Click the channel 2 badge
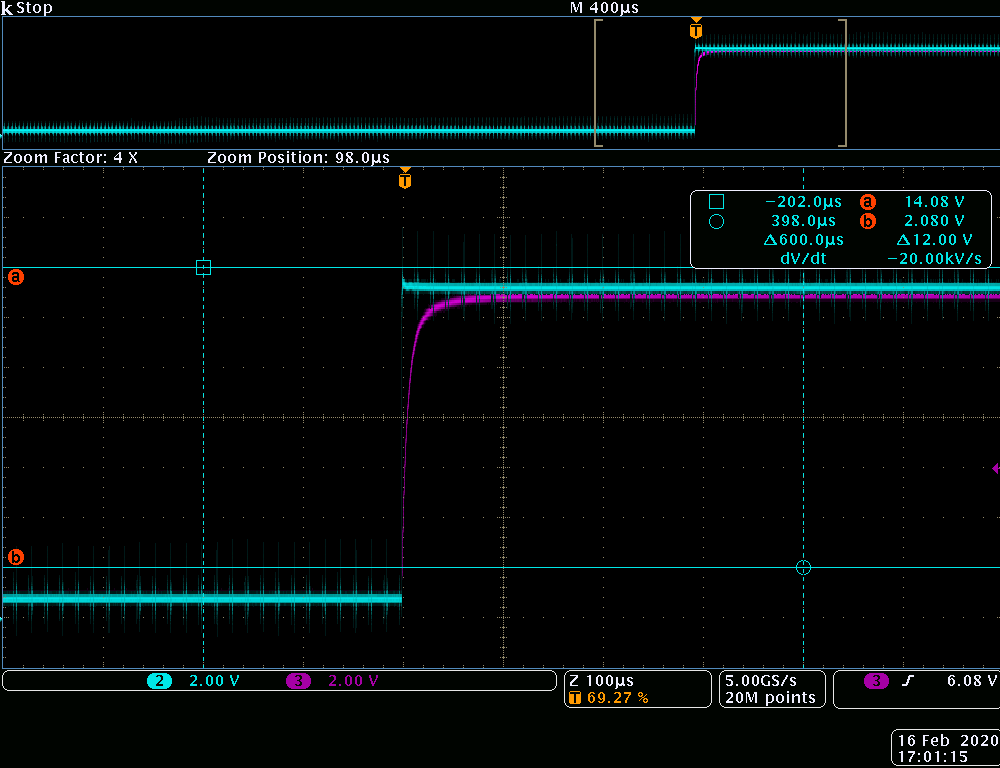This screenshot has width=1000, height=768. [159, 681]
